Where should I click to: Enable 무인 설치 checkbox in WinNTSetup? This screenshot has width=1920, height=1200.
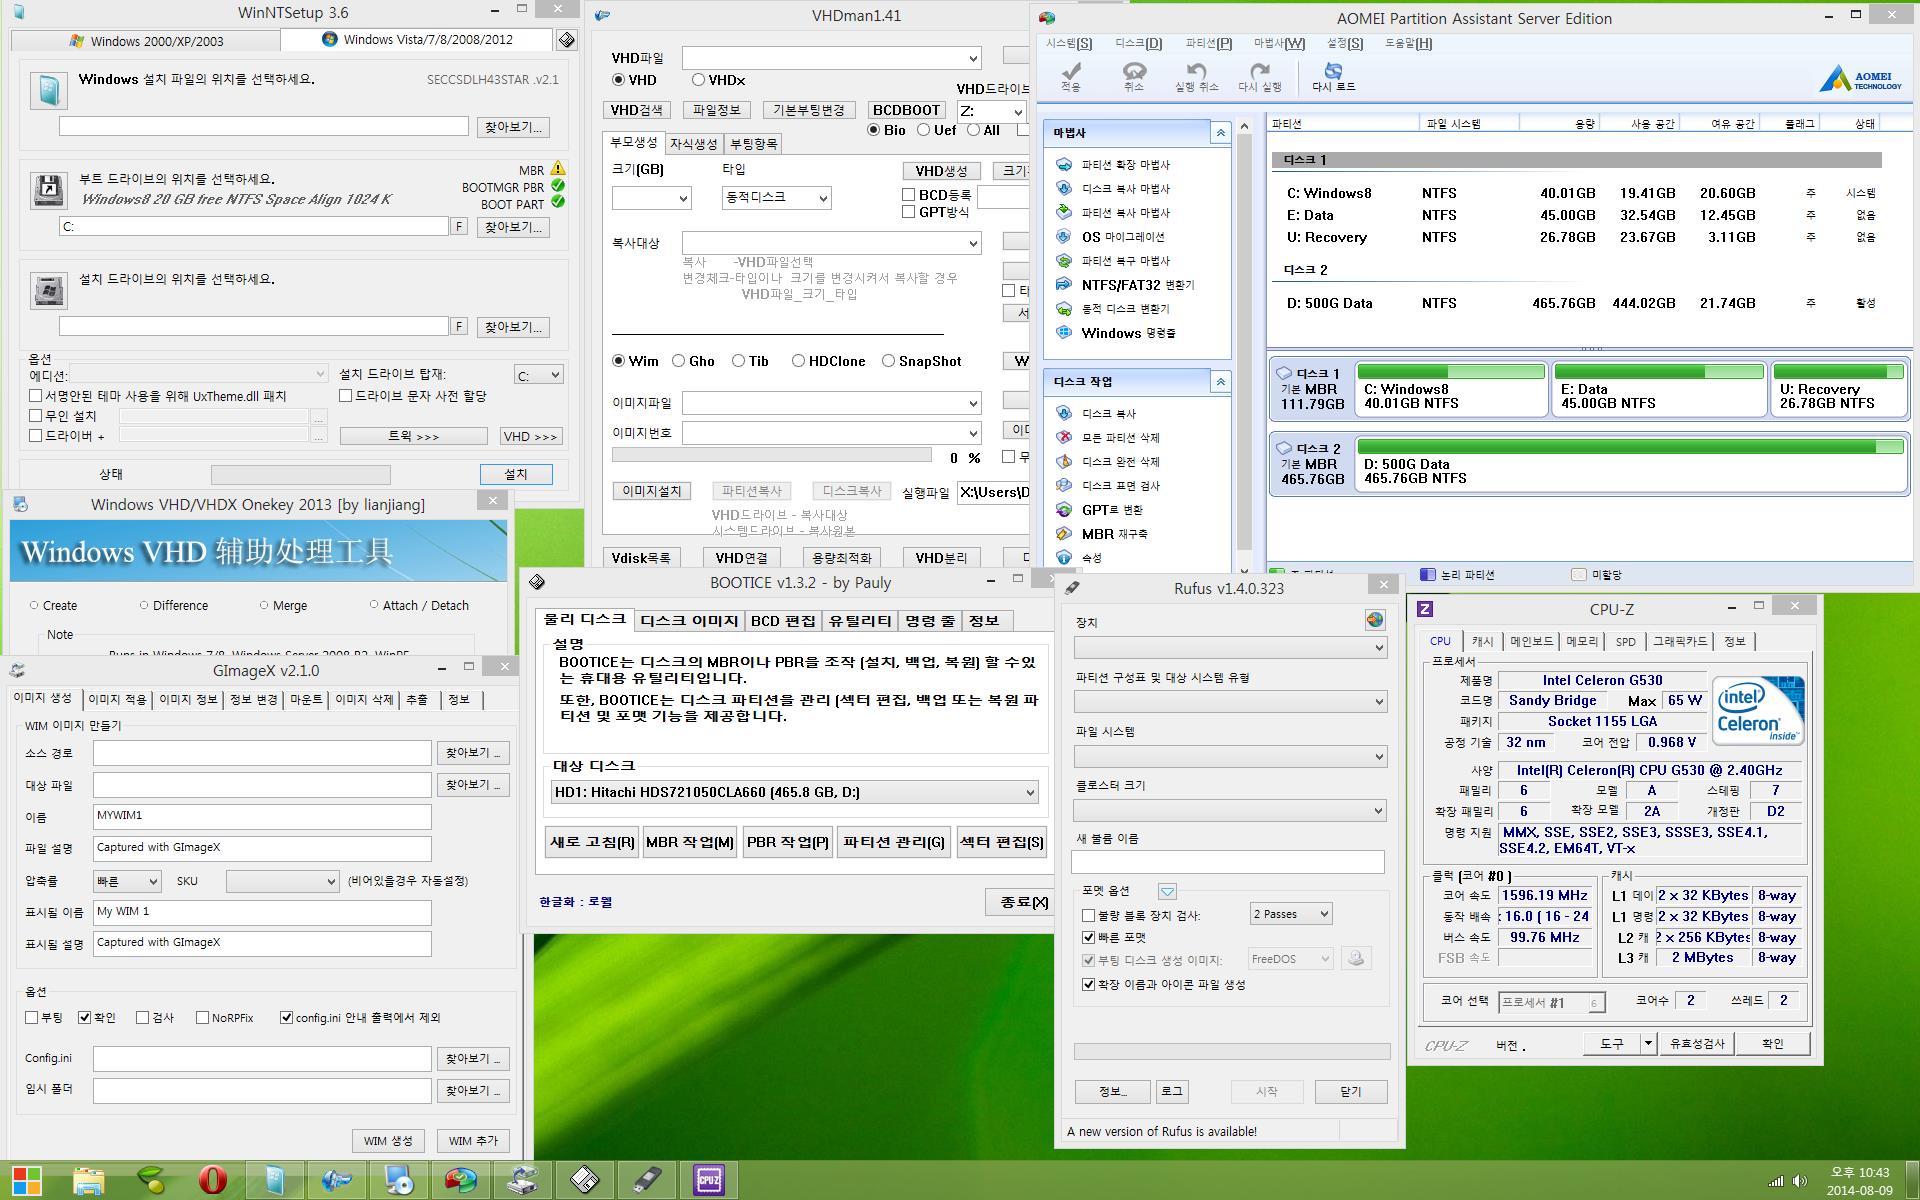click(36, 416)
